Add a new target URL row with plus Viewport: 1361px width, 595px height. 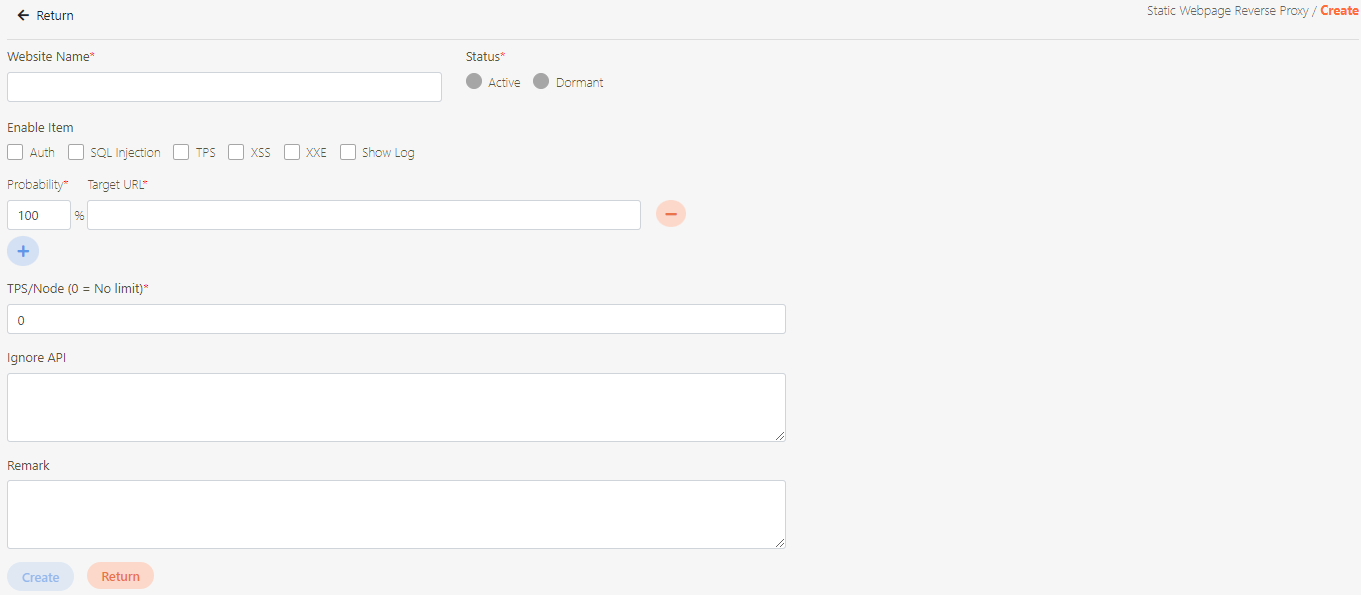coord(23,251)
